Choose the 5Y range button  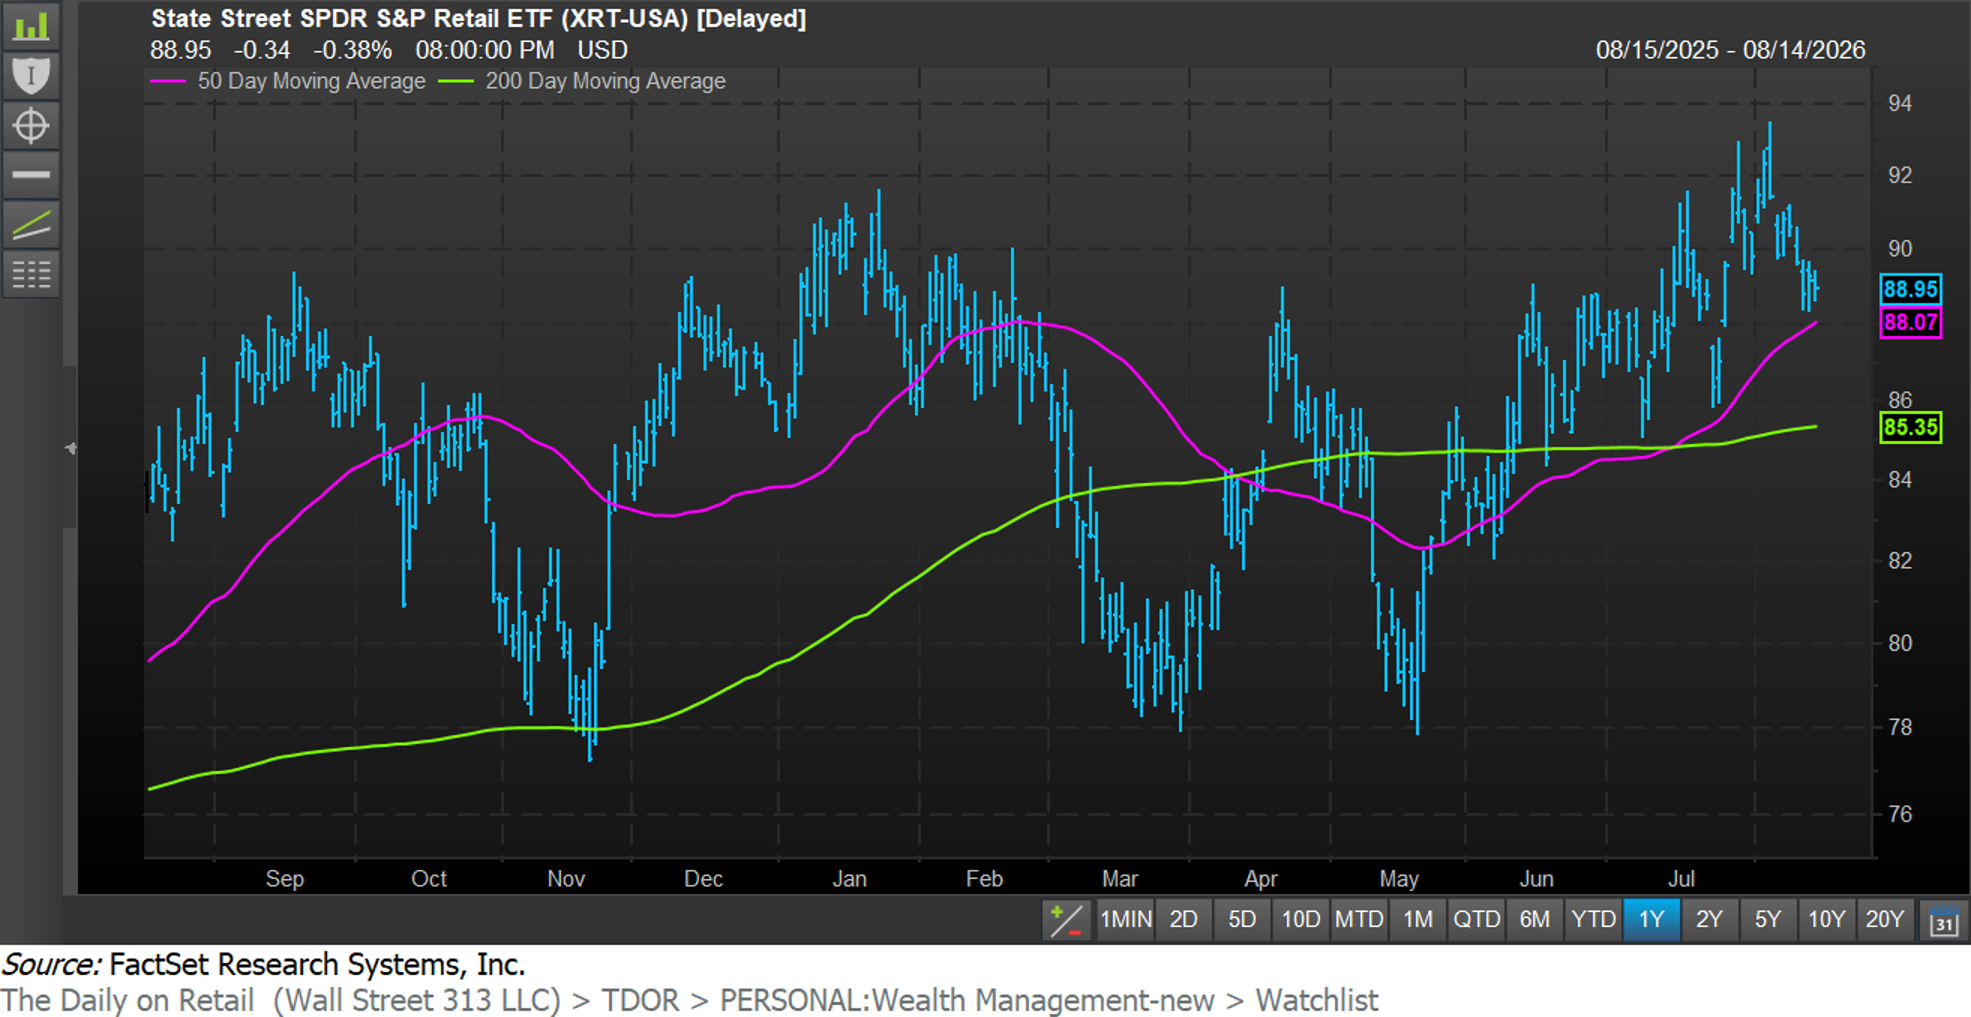(1768, 919)
